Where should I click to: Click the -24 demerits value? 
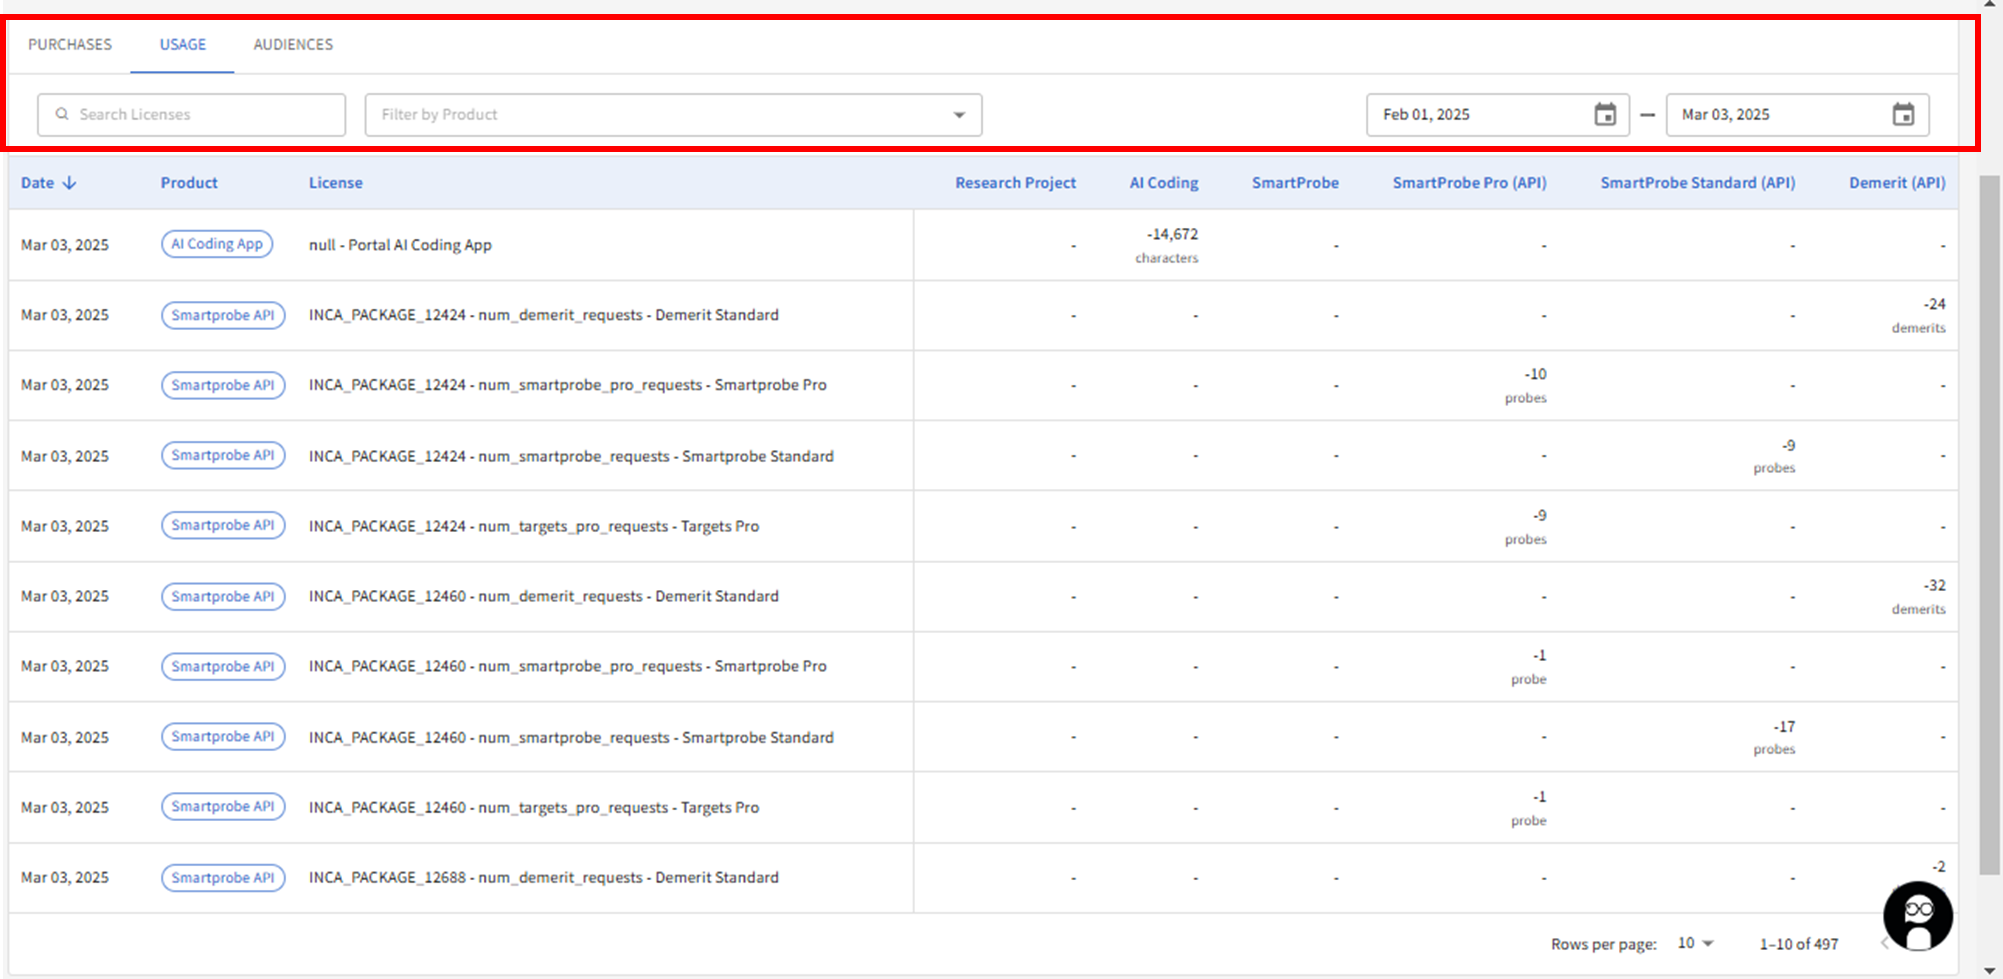pyautogui.click(x=1919, y=315)
